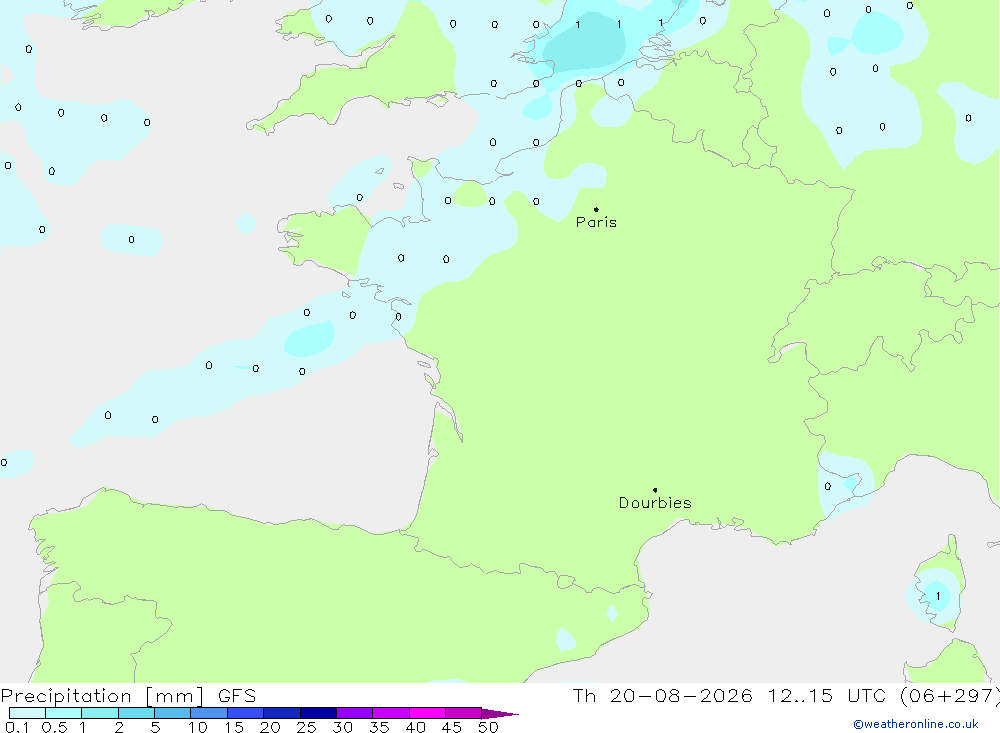Screen dimensions: 1000x733
Task: Click the '45' legend scale label
Action: (x=452, y=727)
